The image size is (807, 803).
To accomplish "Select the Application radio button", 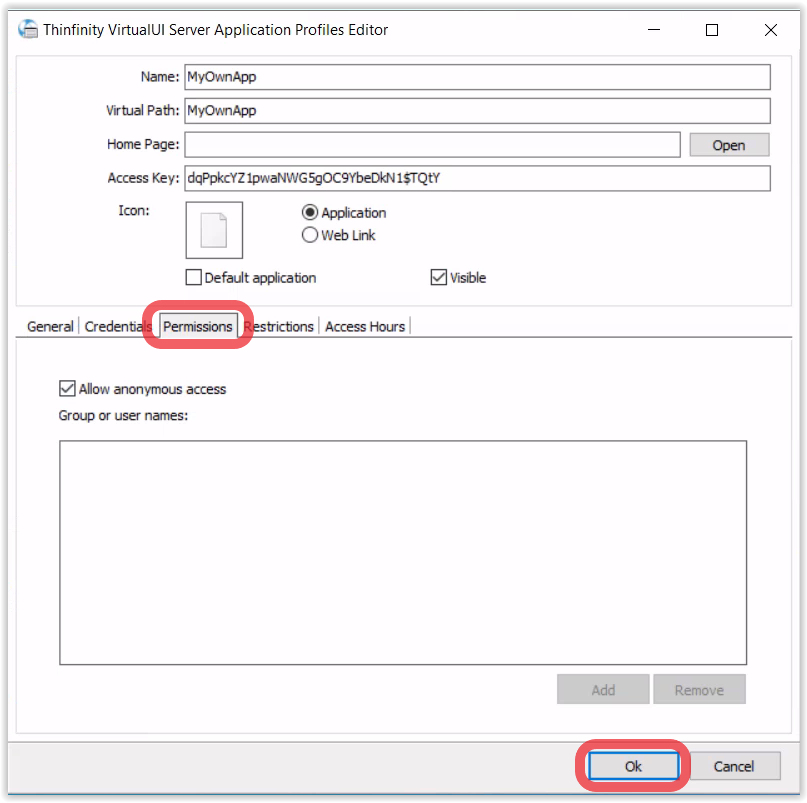I will pos(309,213).
